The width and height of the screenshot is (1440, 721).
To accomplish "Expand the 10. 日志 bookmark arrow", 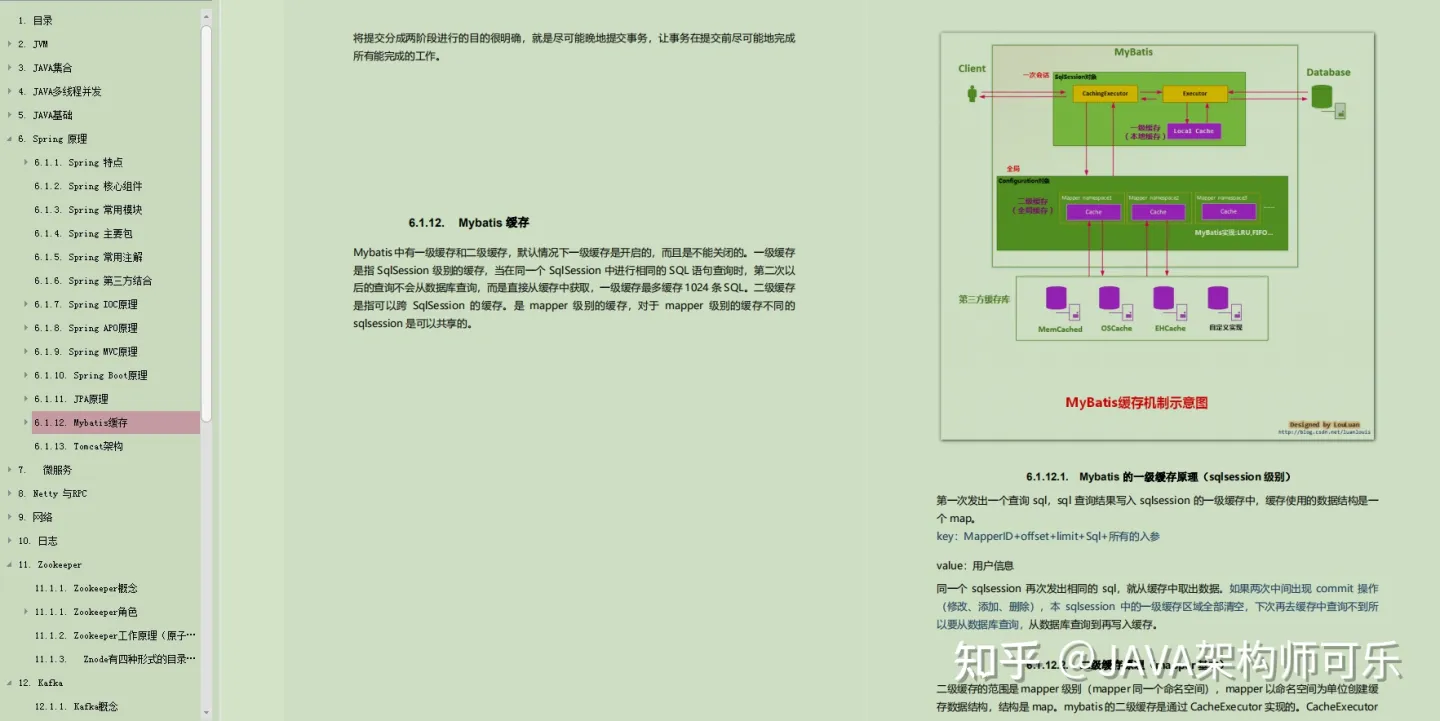I will pyautogui.click(x=9, y=541).
